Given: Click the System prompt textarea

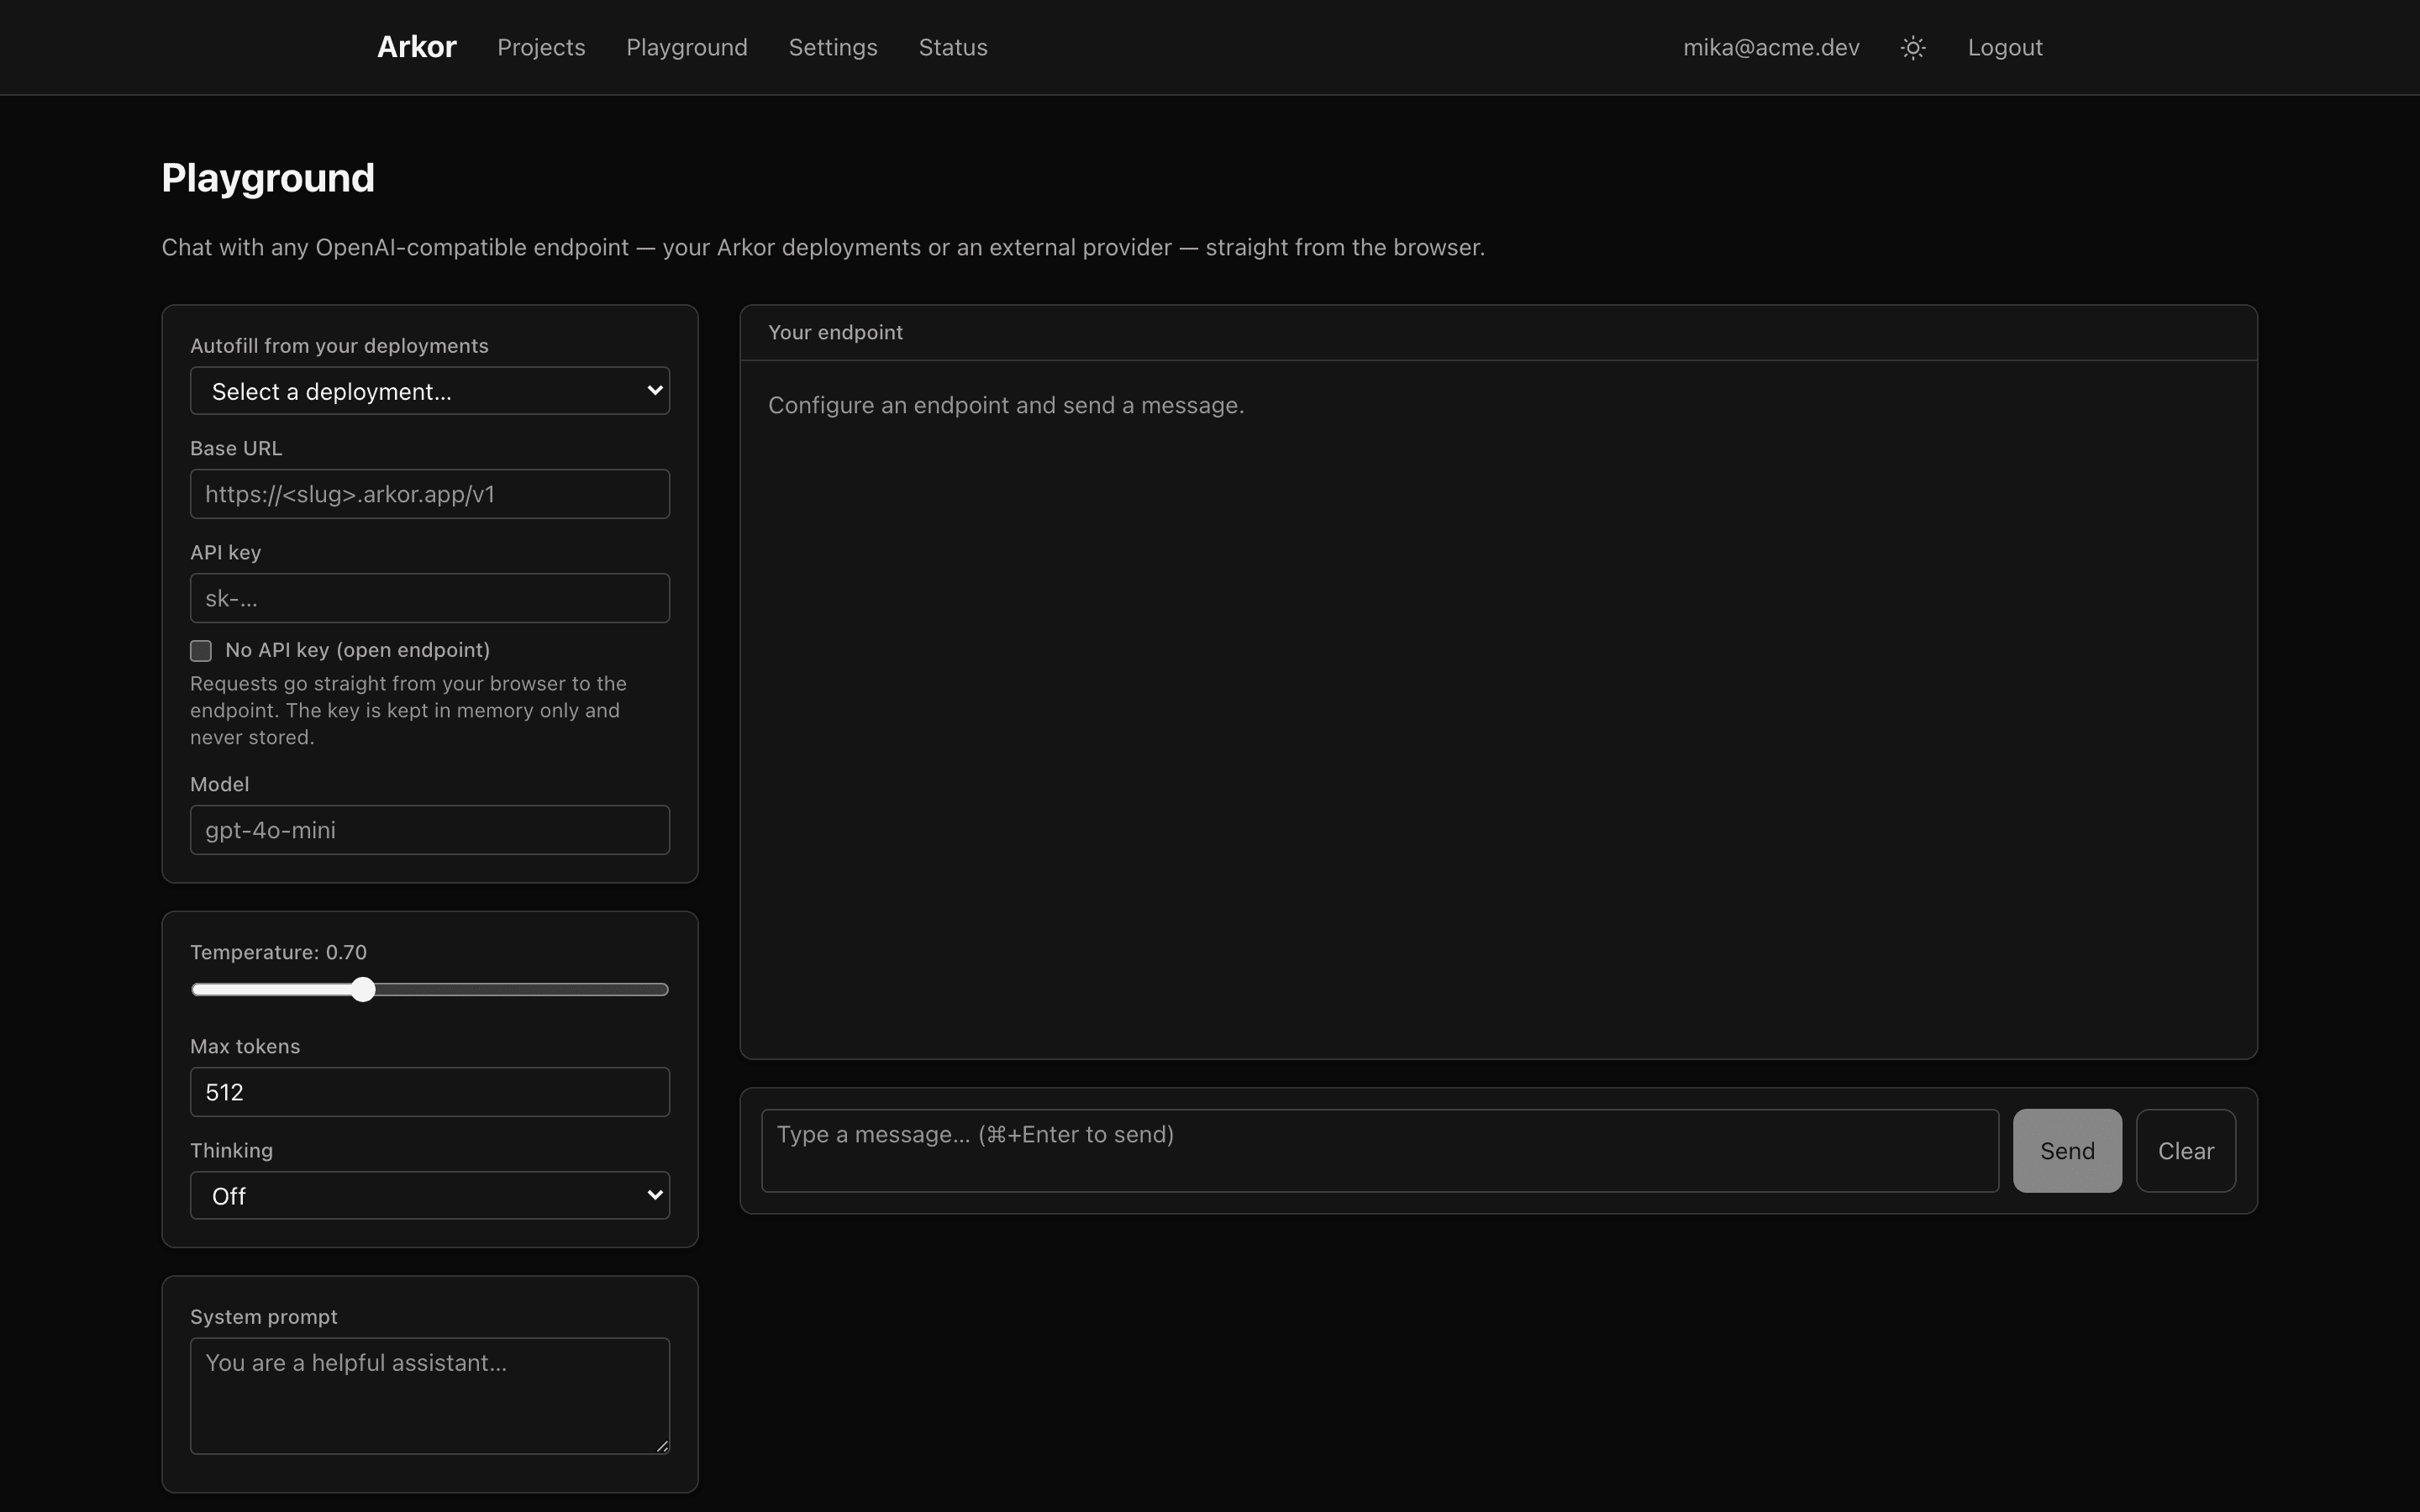Looking at the screenshot, I should 430,1396.
